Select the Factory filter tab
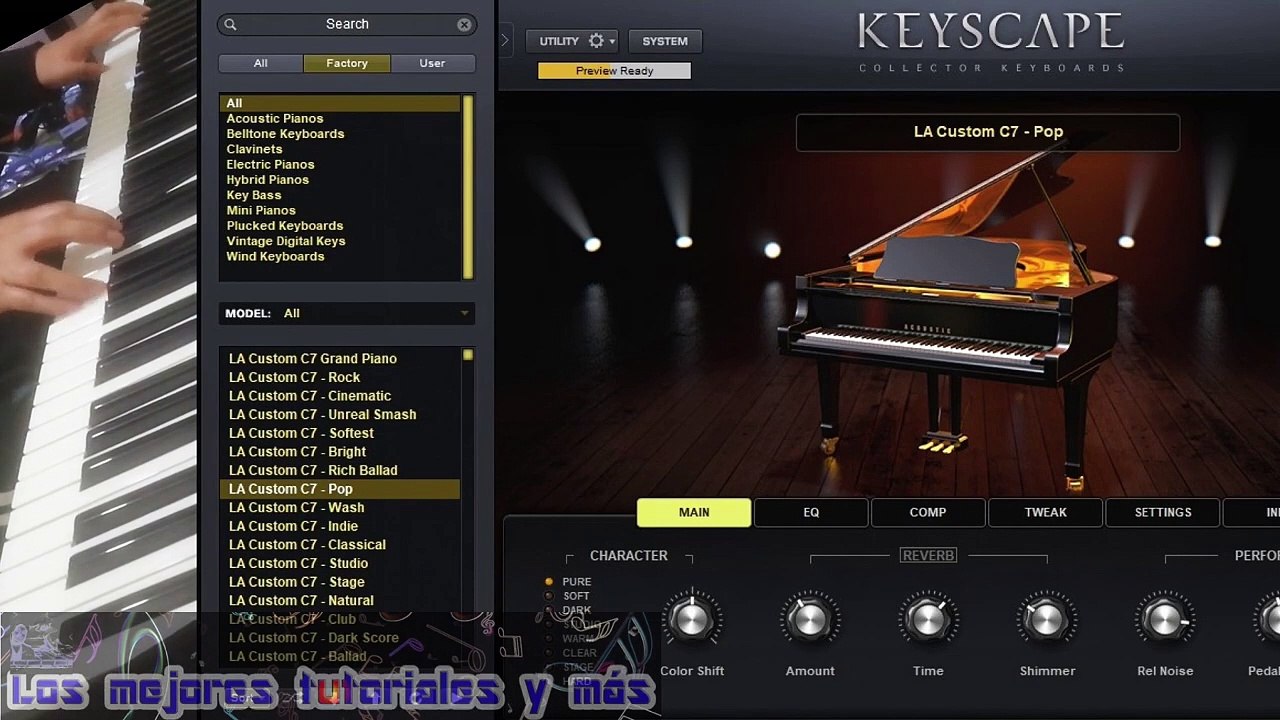This screenshot has width=1280, height=720. [x=347, y=63]
